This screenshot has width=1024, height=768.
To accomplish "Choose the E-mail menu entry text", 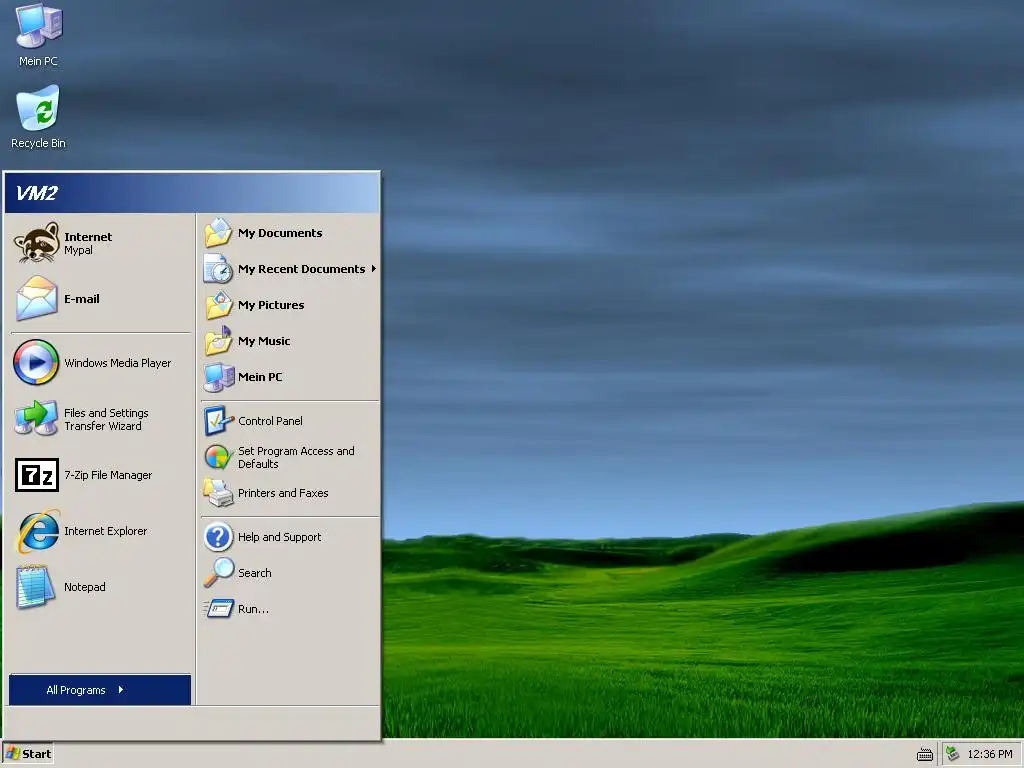I will [x=82, y=298].
